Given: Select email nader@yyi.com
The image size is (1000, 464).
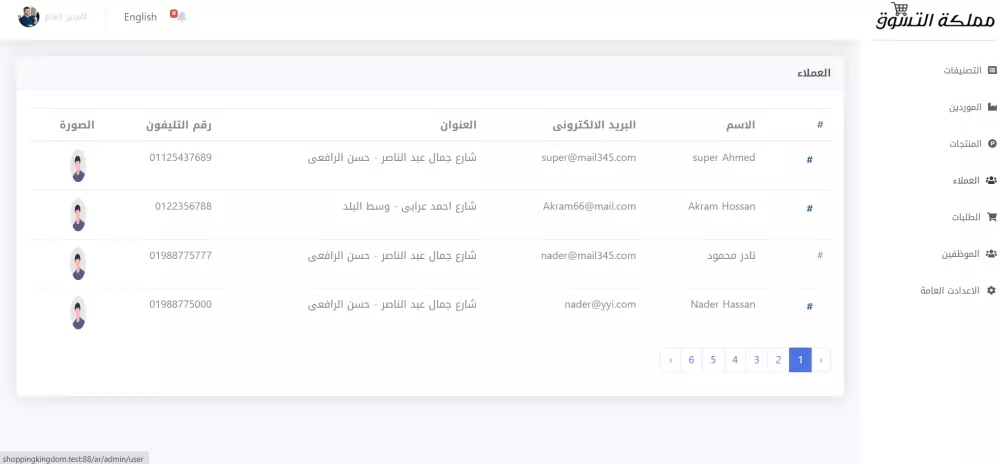Looking at the screenshot, I should tap(600, 305).
